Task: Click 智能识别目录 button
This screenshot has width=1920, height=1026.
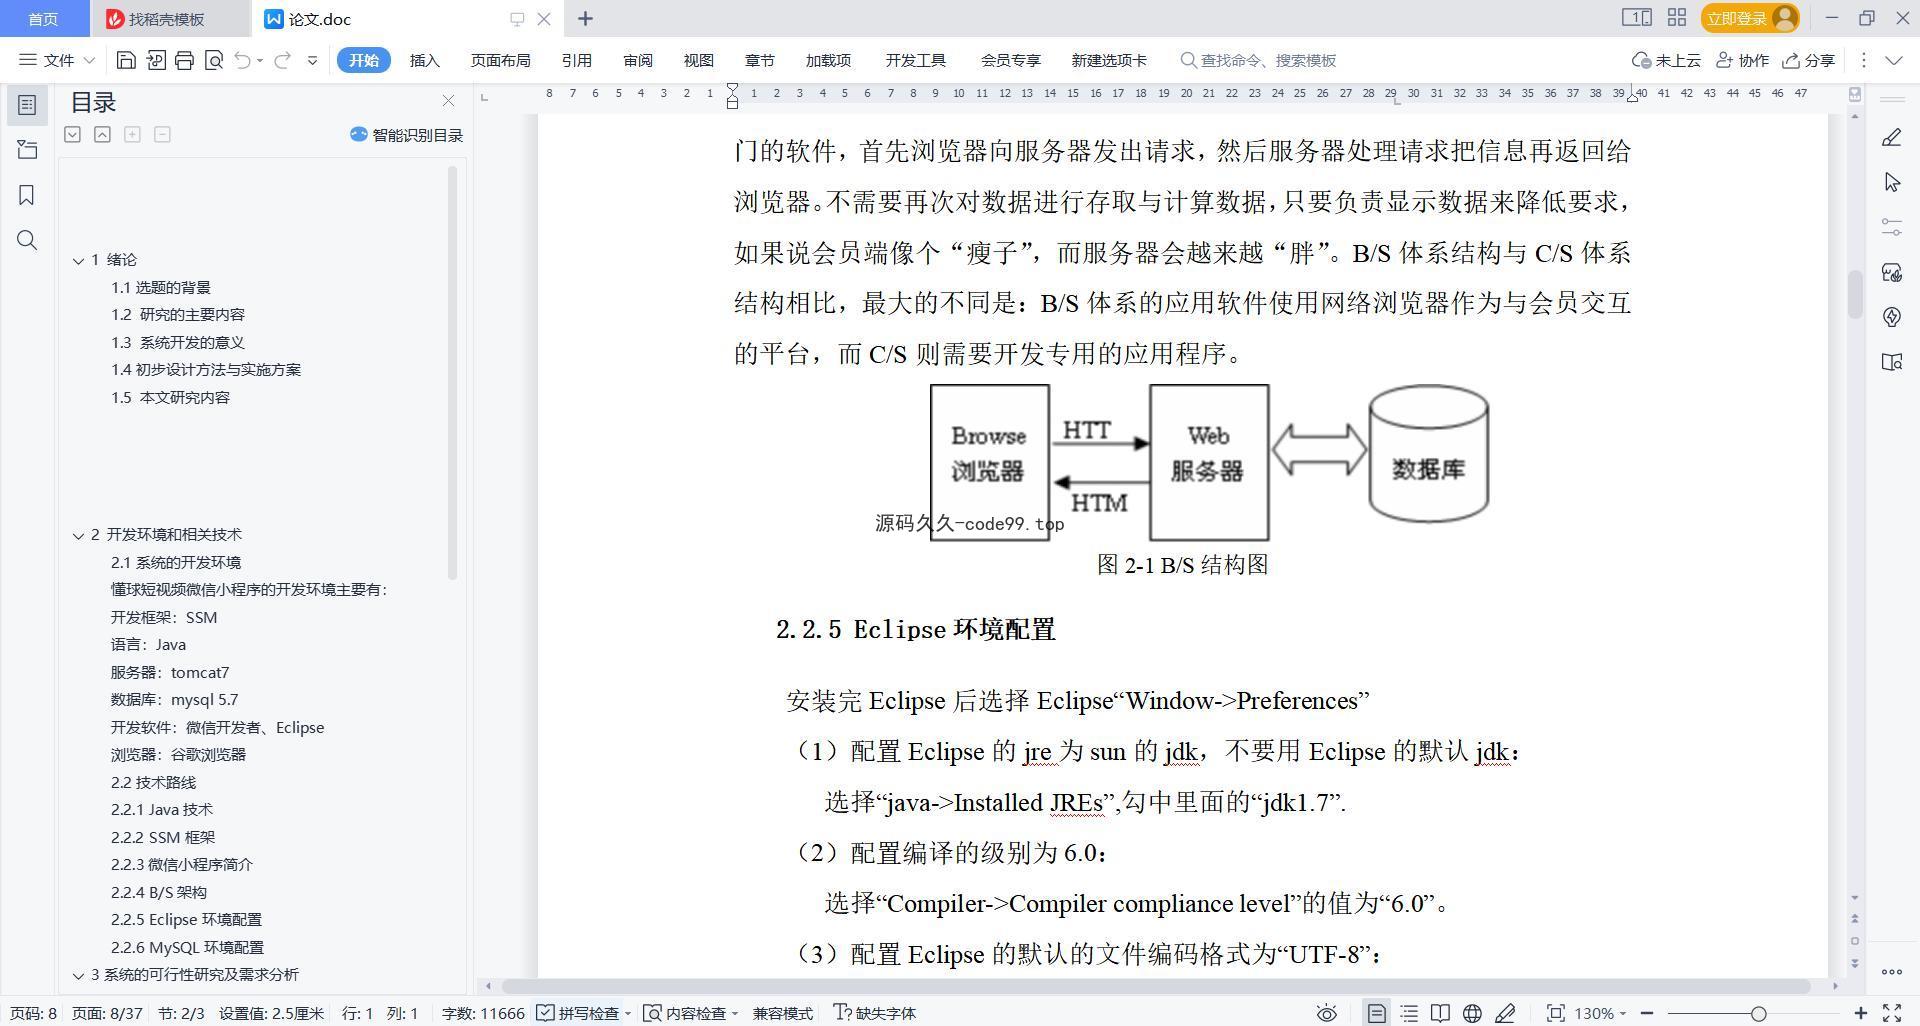Action: coord(406,135)
